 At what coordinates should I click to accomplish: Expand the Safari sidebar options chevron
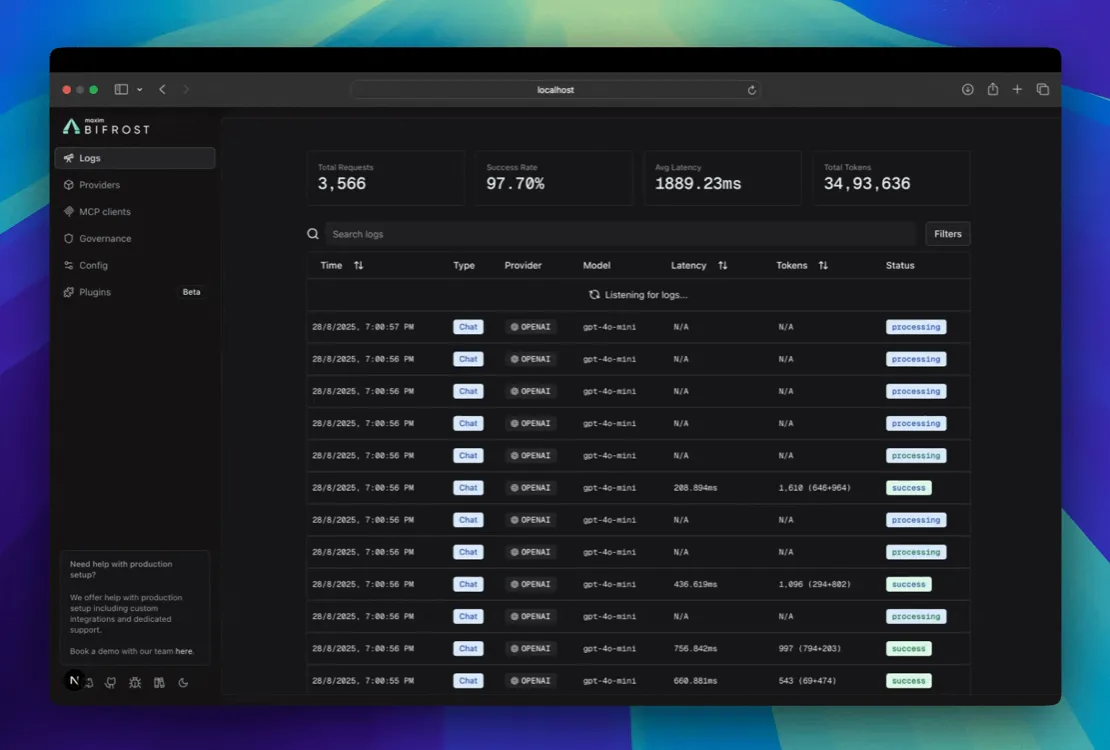click(139, 89)
